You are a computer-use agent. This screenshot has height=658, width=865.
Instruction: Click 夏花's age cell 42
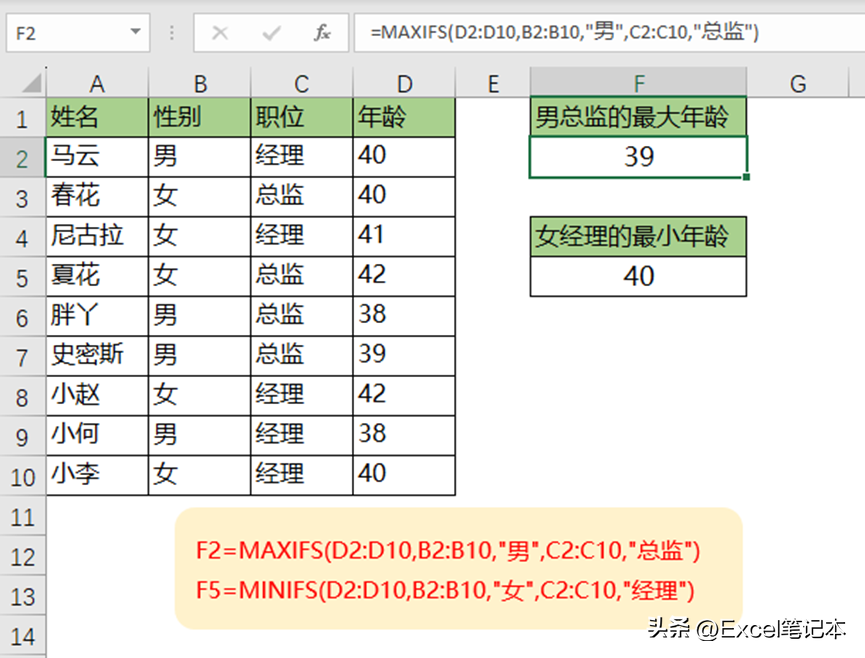404,276
